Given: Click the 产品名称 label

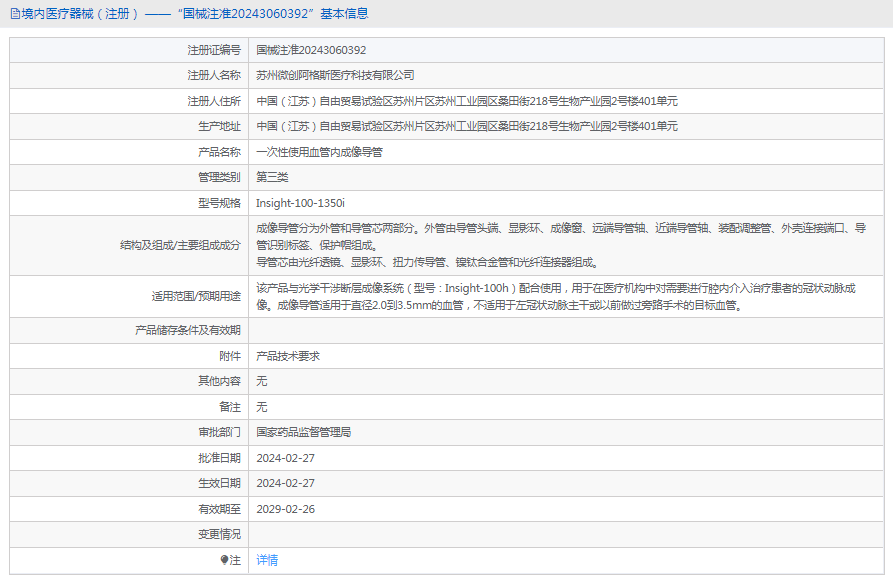Looking at the screenshot, I should coord(219,152).
